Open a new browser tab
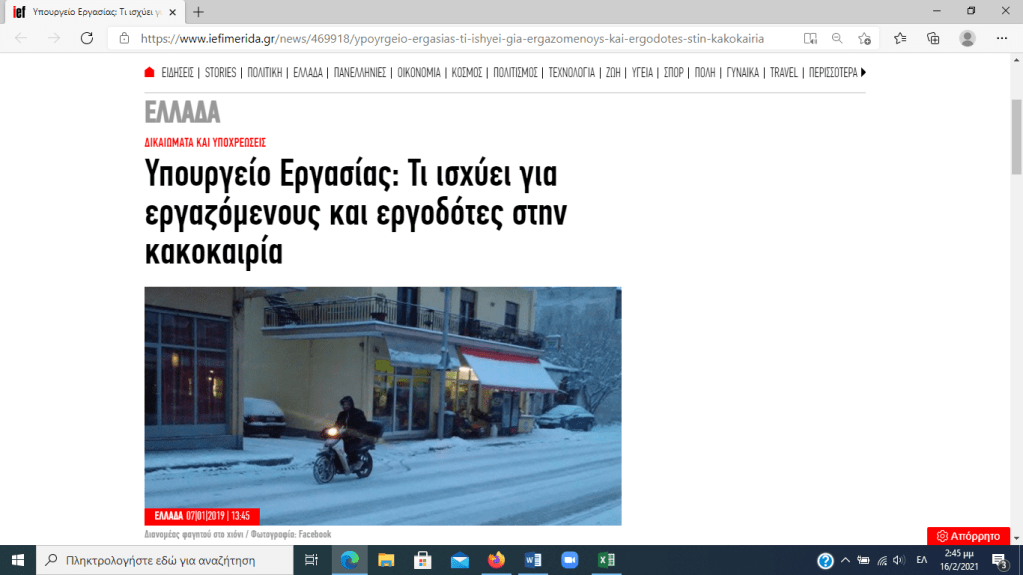1023x575 pixels. coord(198,12)
